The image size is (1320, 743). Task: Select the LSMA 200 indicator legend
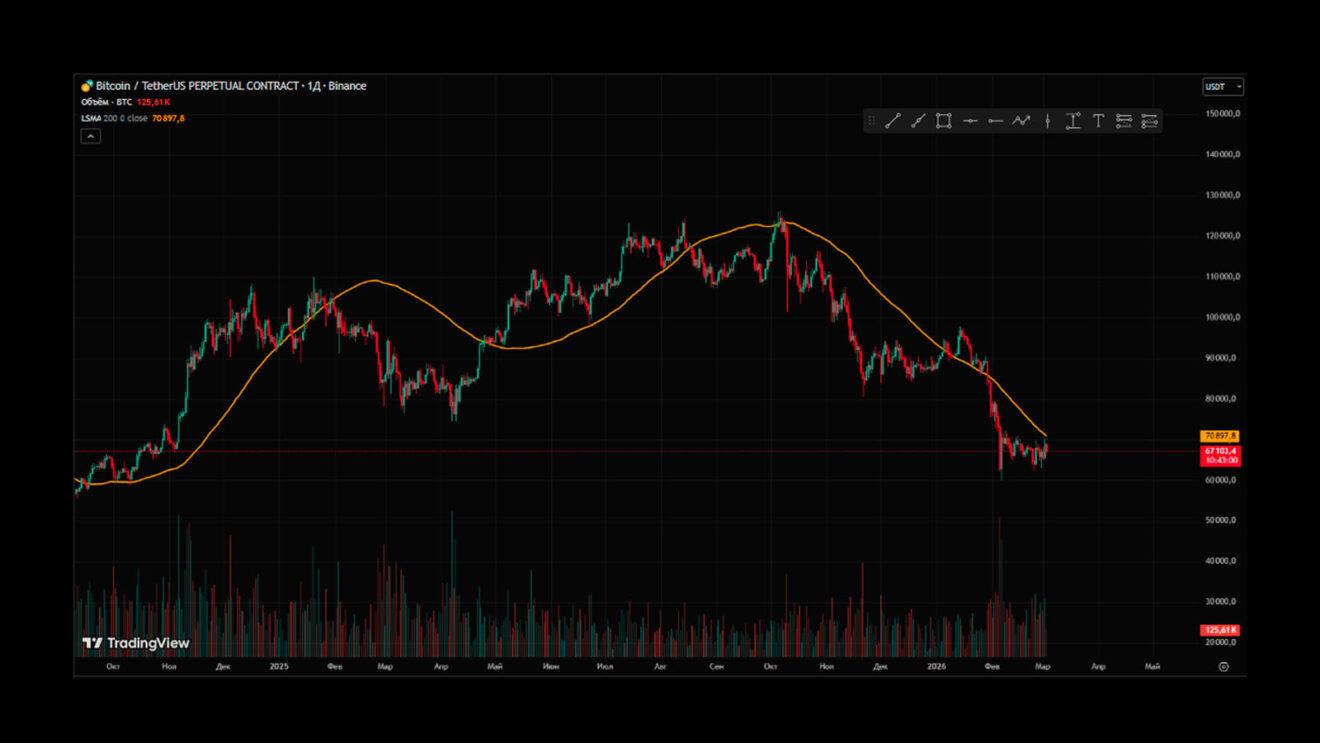pos(114,118)
